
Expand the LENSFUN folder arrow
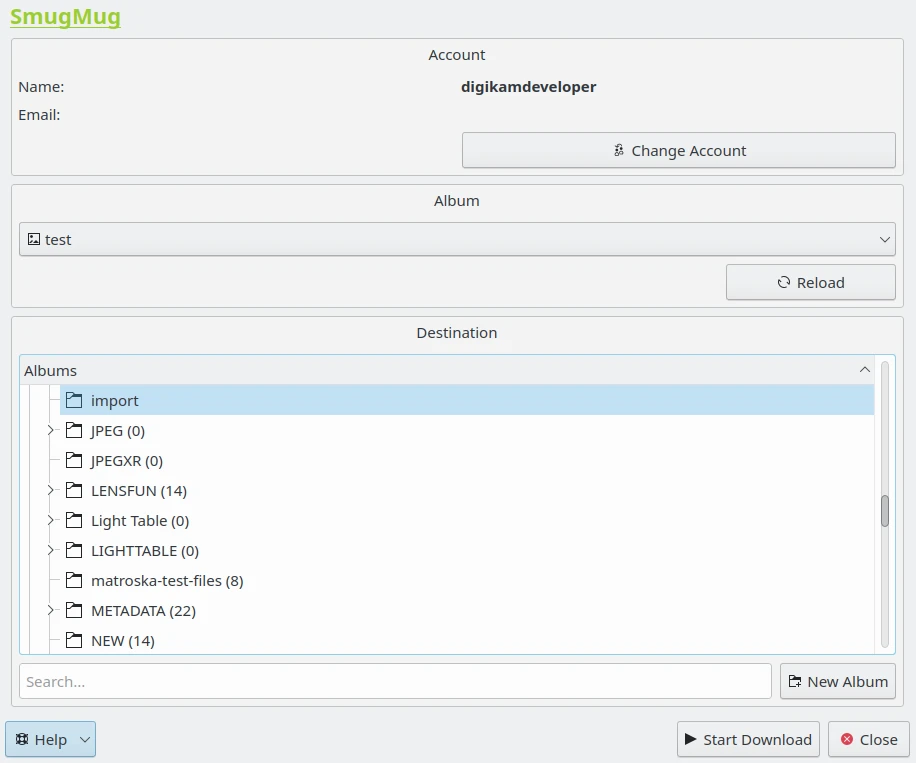coord(51,491)
